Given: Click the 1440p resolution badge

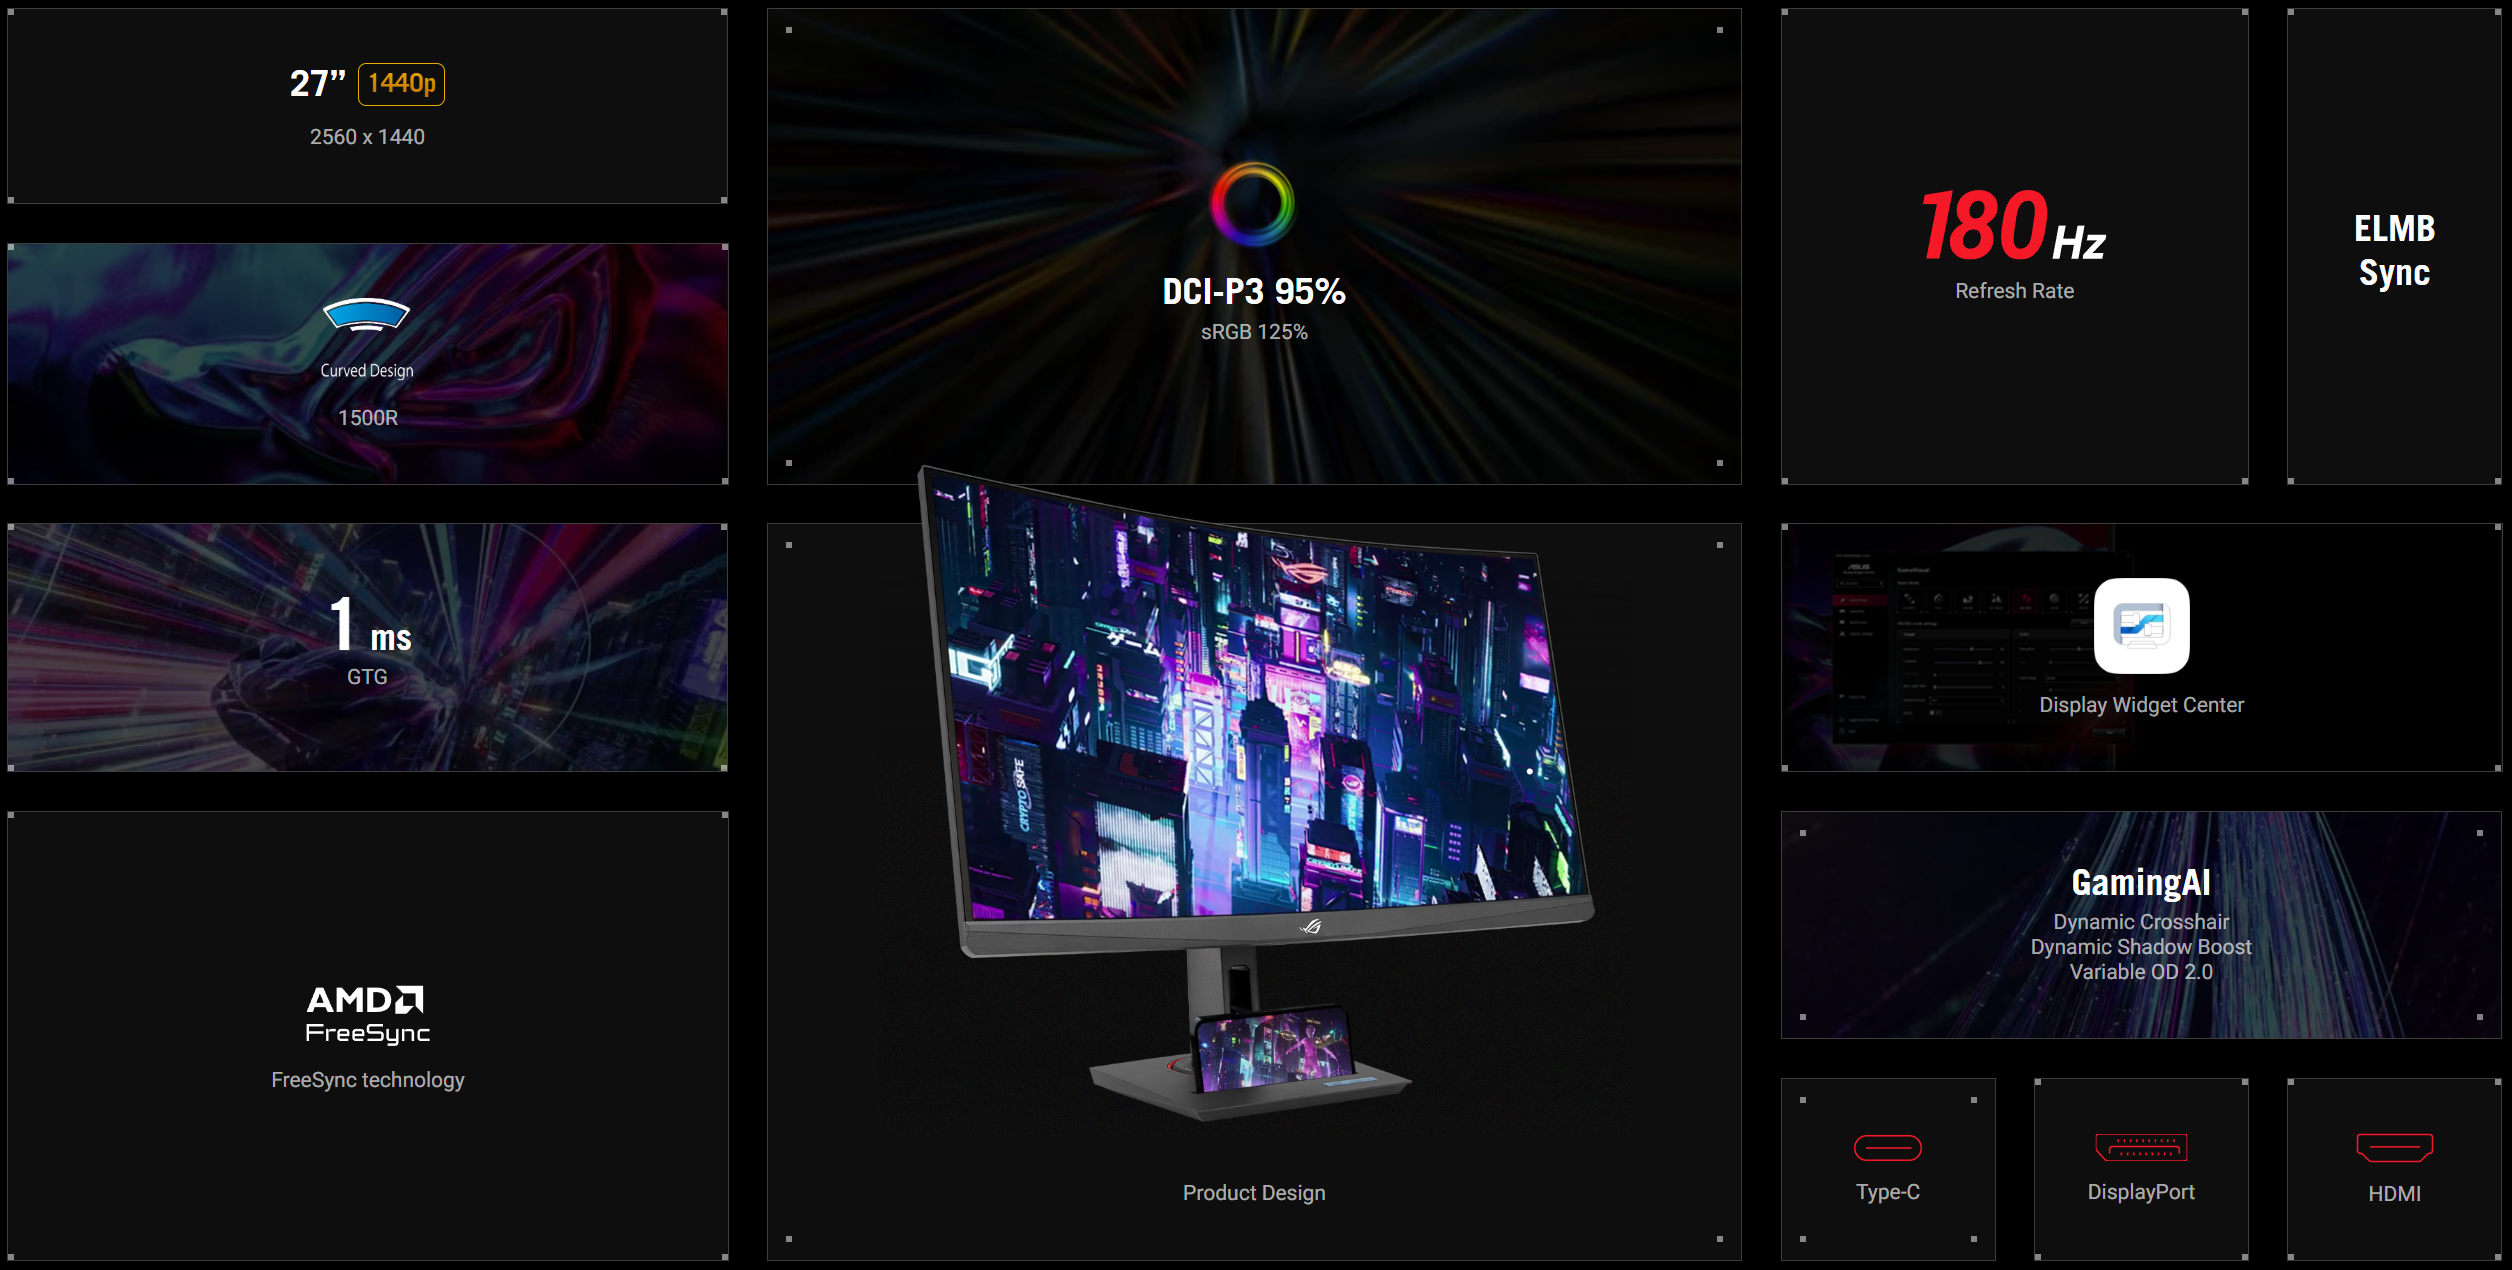Looking at the screenshot, I should [401, 84].
